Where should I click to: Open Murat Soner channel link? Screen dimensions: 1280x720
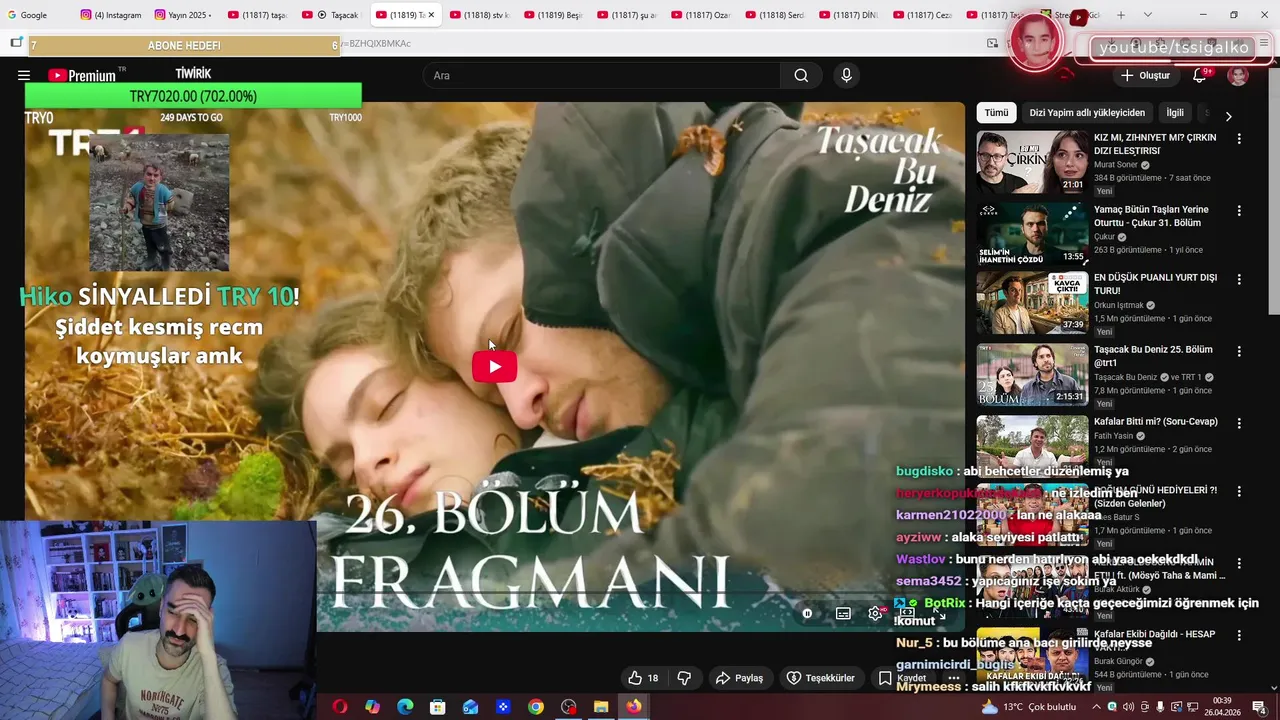[x=1116, y=165]
